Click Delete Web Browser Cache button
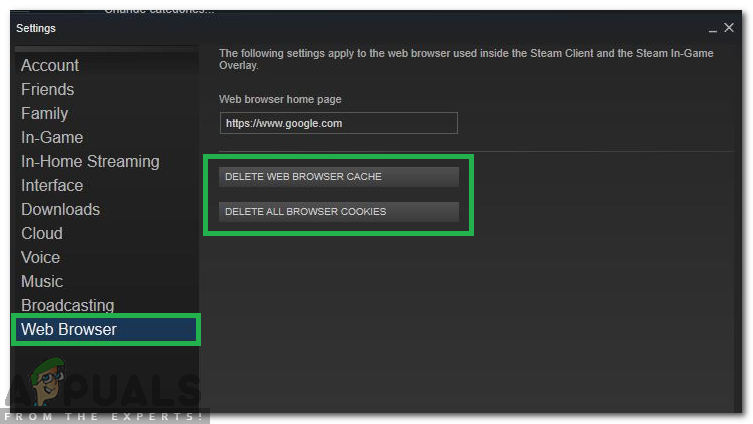This screenshot has width=753, height=424. click(x=339, y=177)
